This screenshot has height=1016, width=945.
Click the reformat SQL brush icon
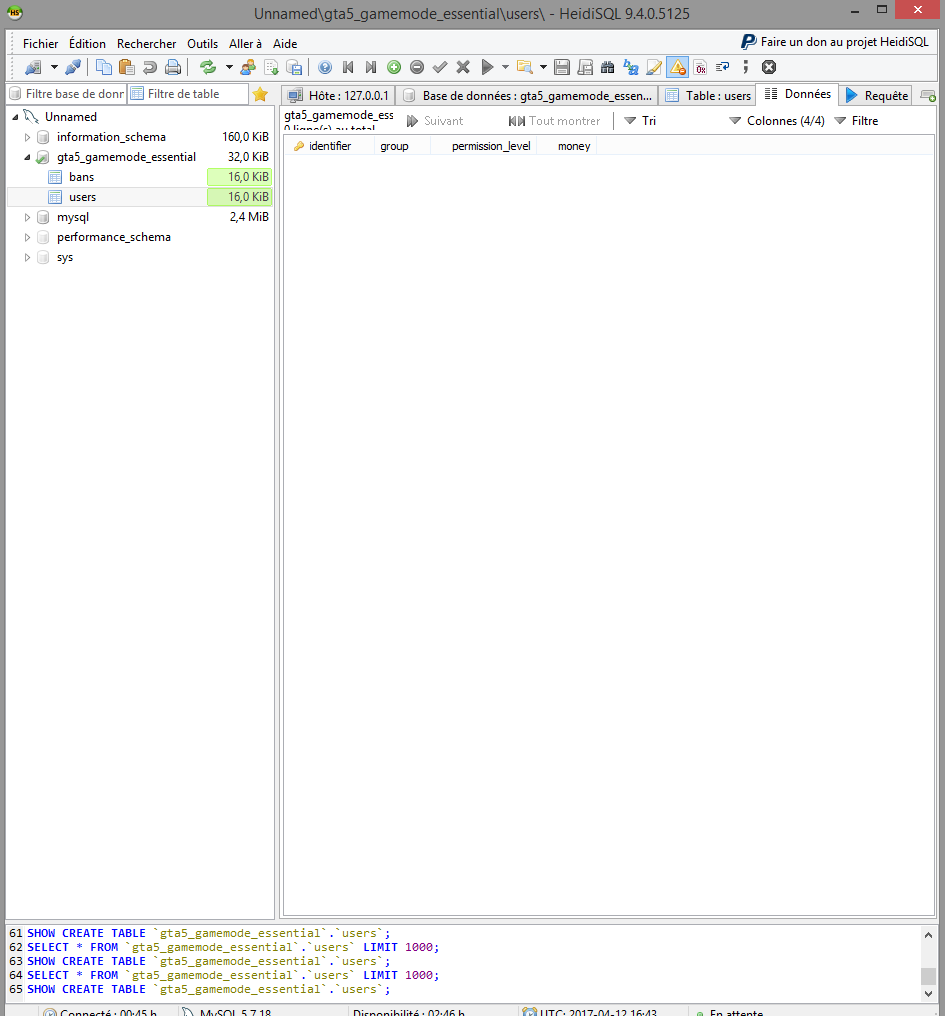click(654, 67)
